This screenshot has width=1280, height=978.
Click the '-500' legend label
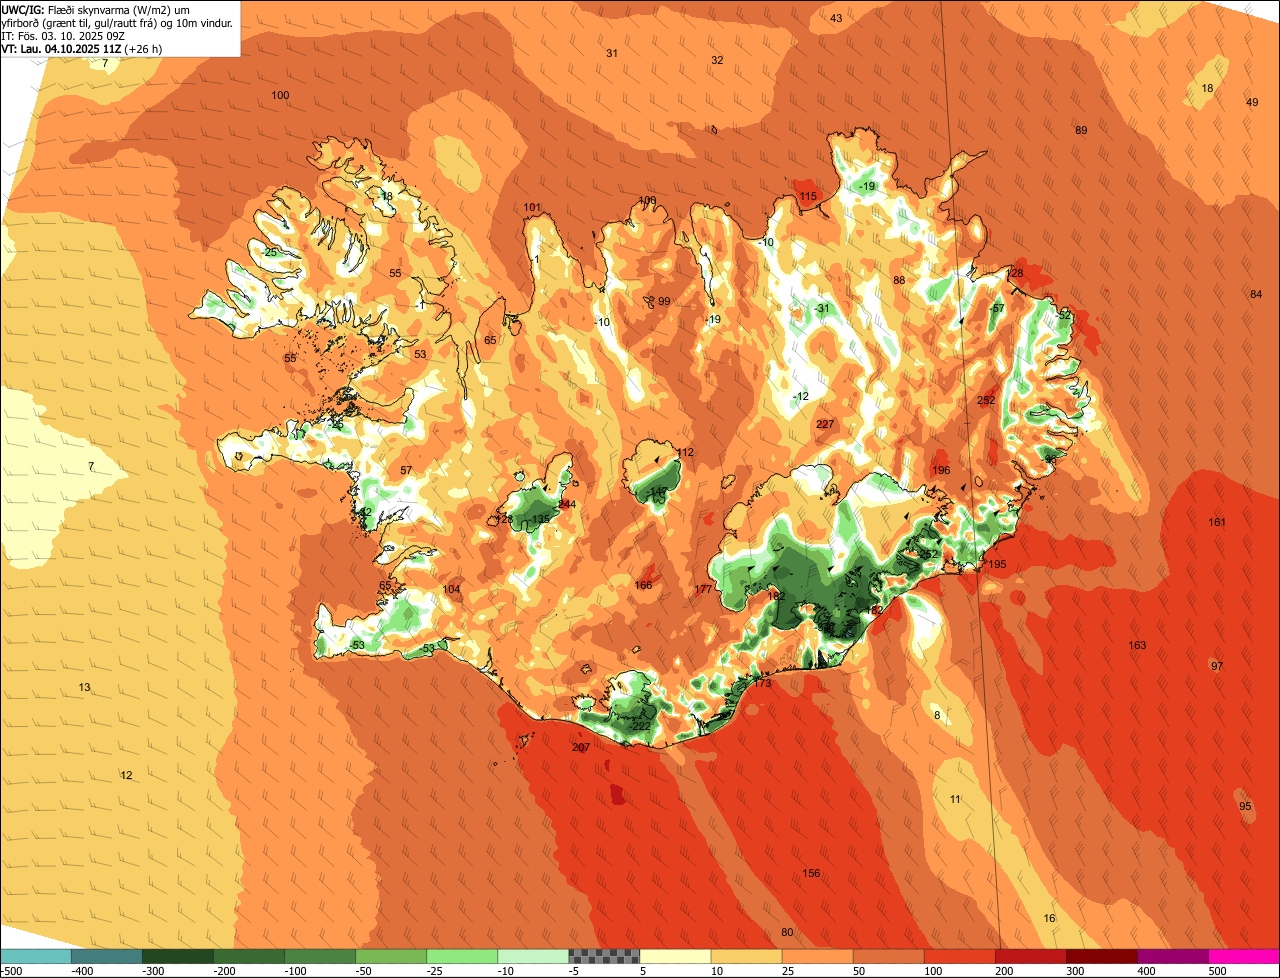[x=12, y=971]
